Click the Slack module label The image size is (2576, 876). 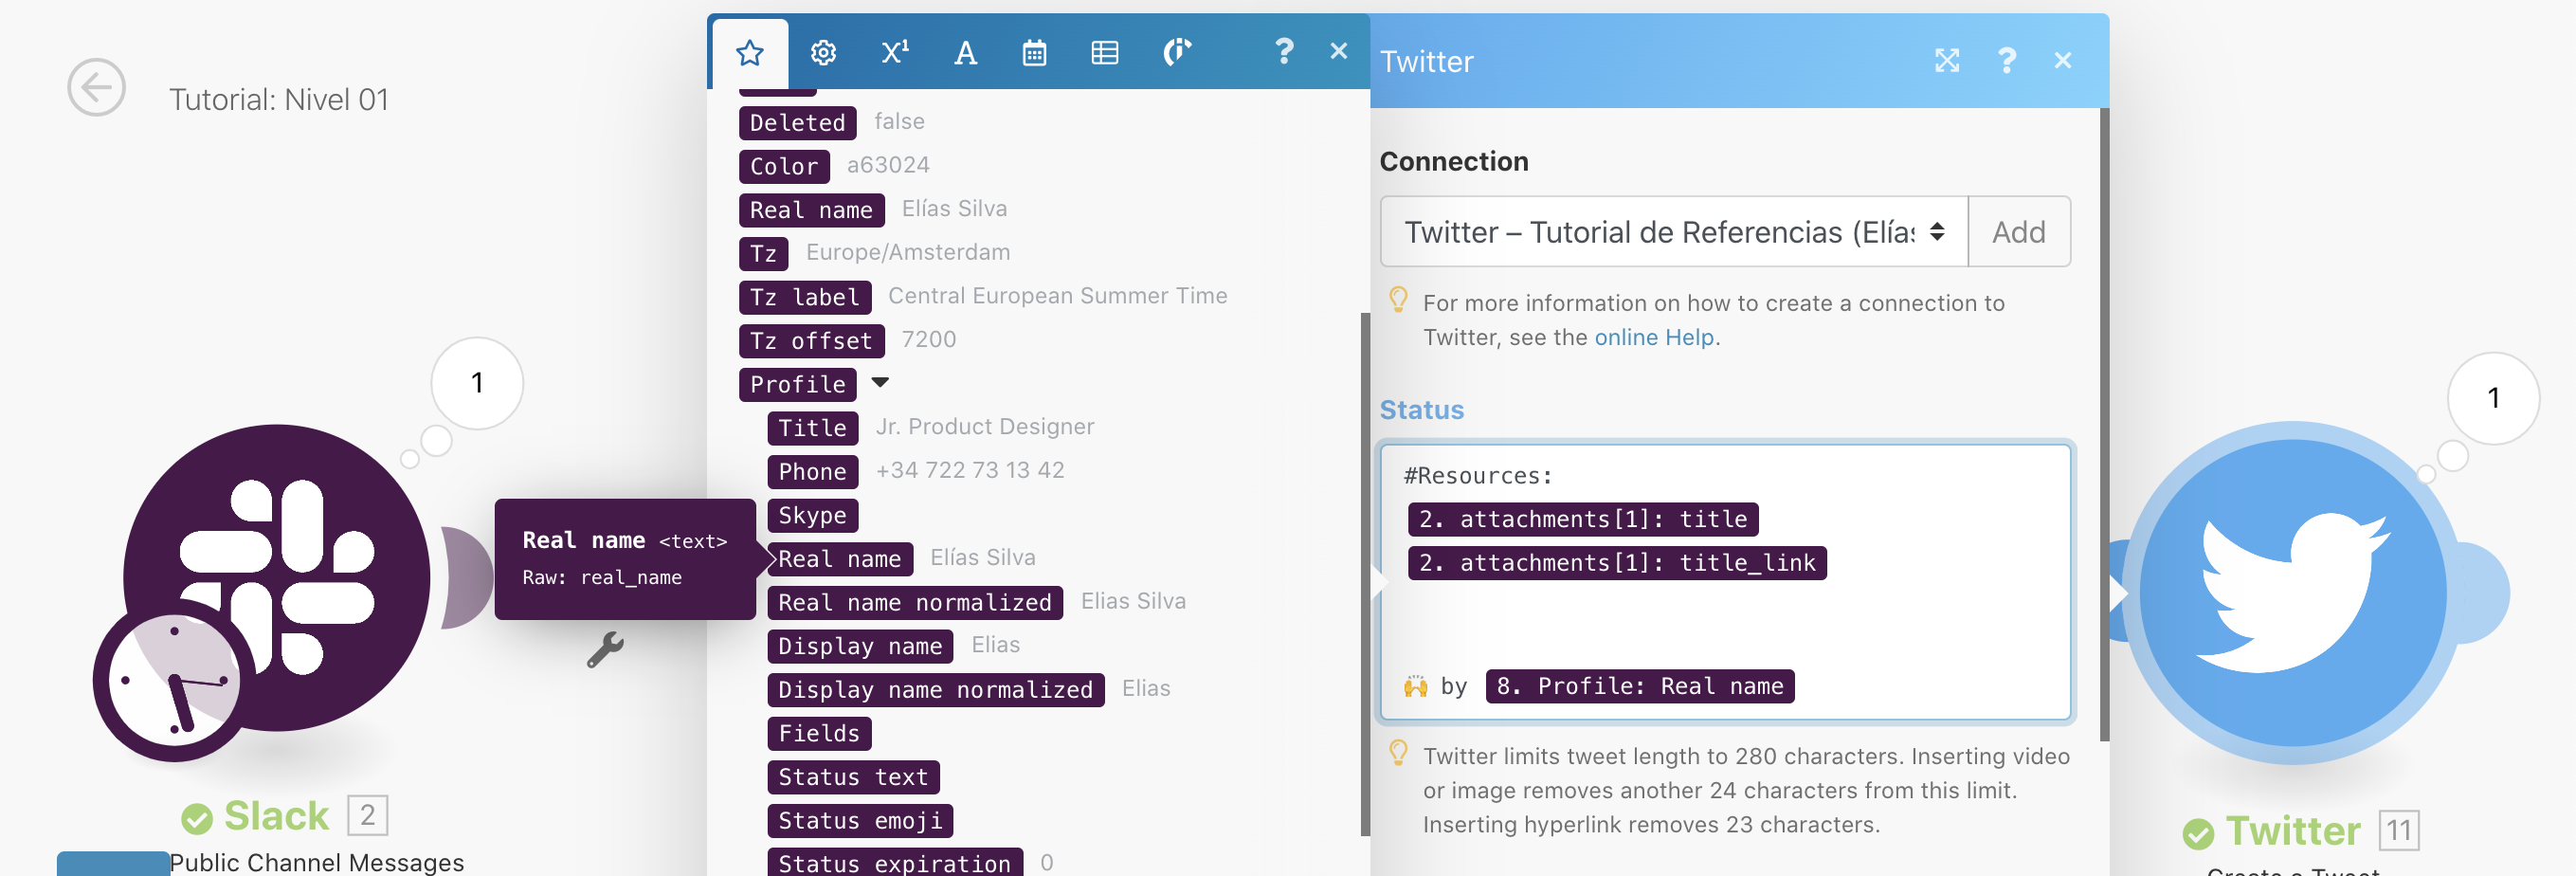click(x=276, y=816)
